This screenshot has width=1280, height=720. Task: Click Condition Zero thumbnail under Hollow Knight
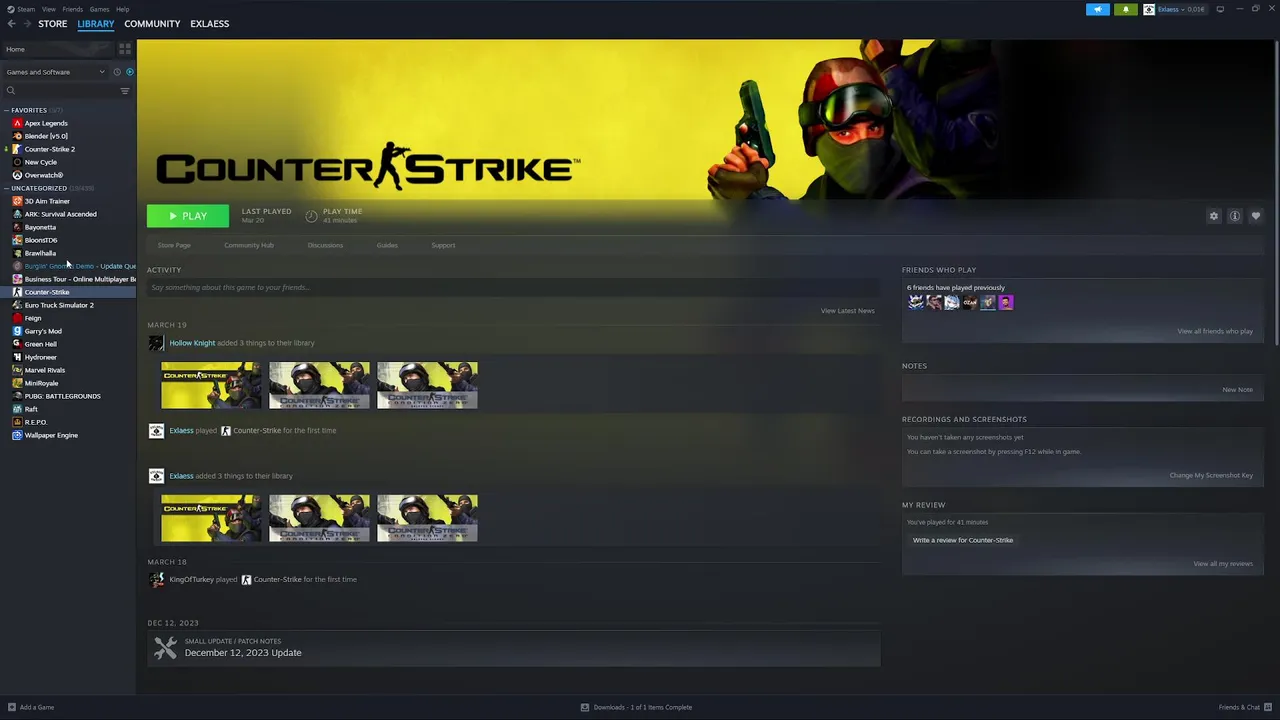tap(319, 385)
